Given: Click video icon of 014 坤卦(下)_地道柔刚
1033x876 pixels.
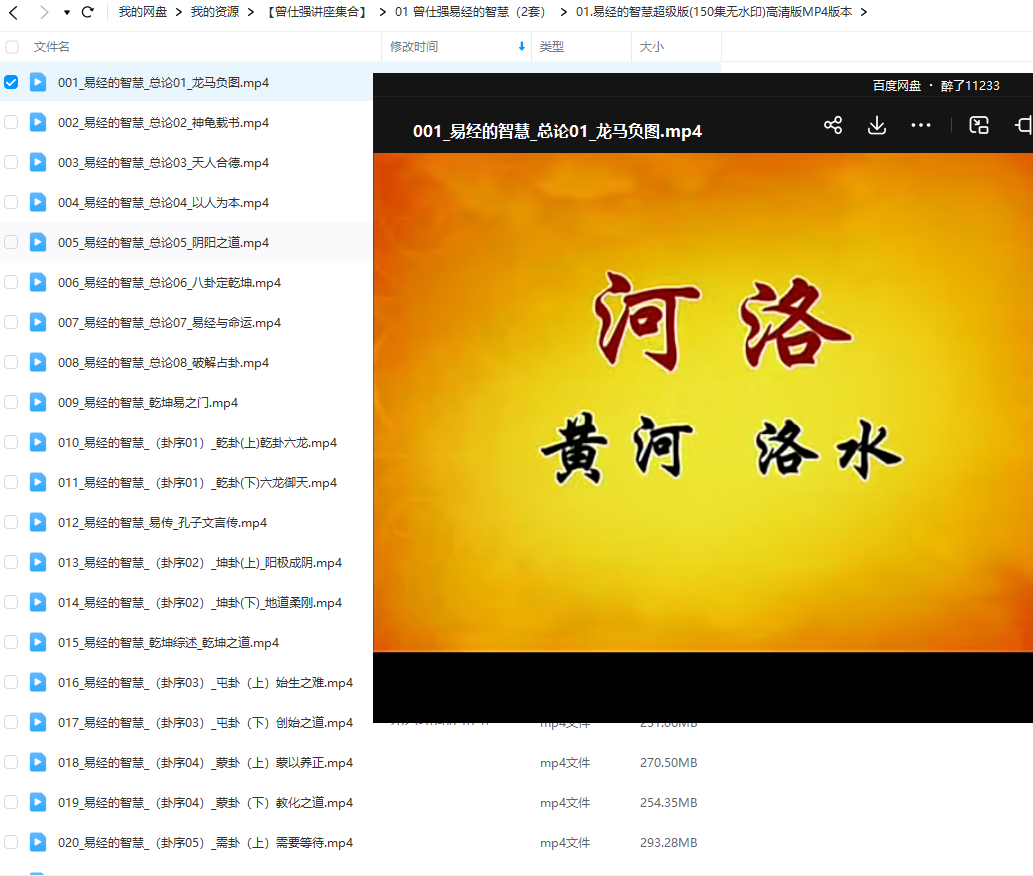Looking at the screenshot, I should click(38, 602).
